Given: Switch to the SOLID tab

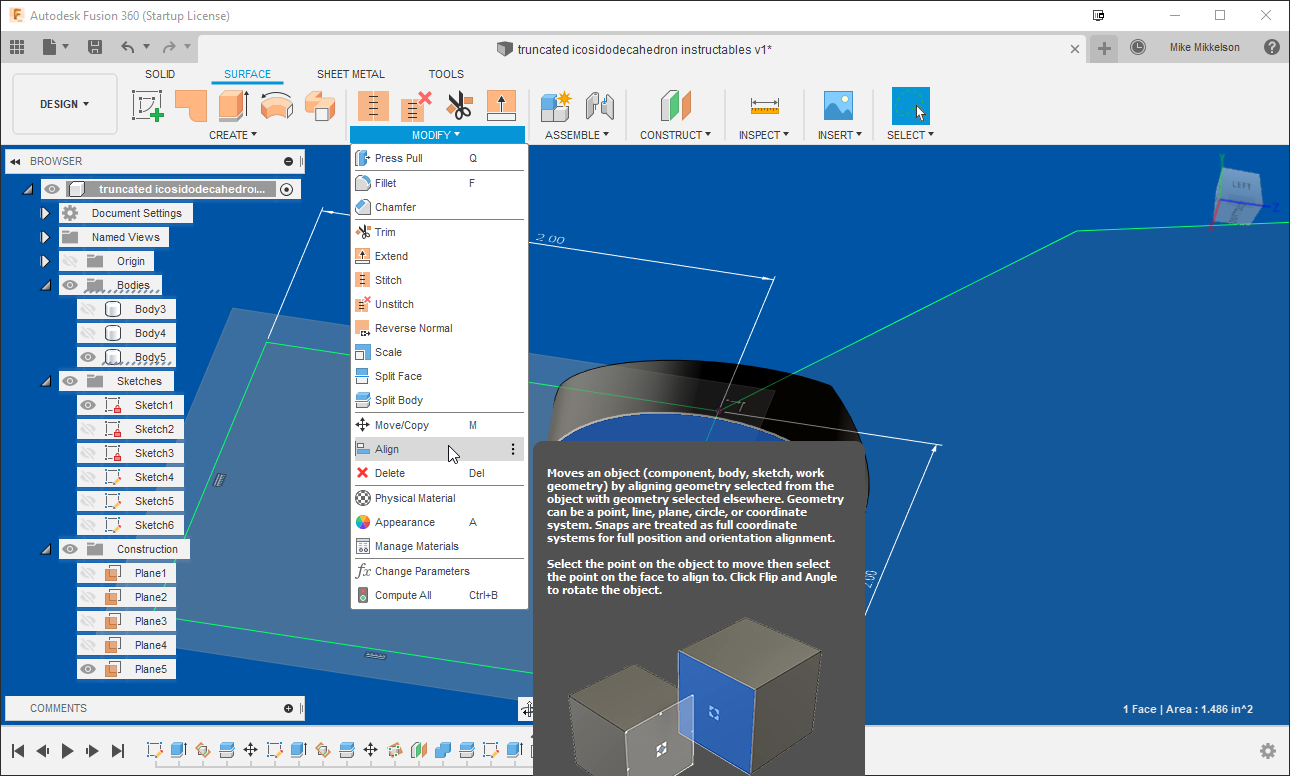Looking at the screenshot, I should 160,74.
